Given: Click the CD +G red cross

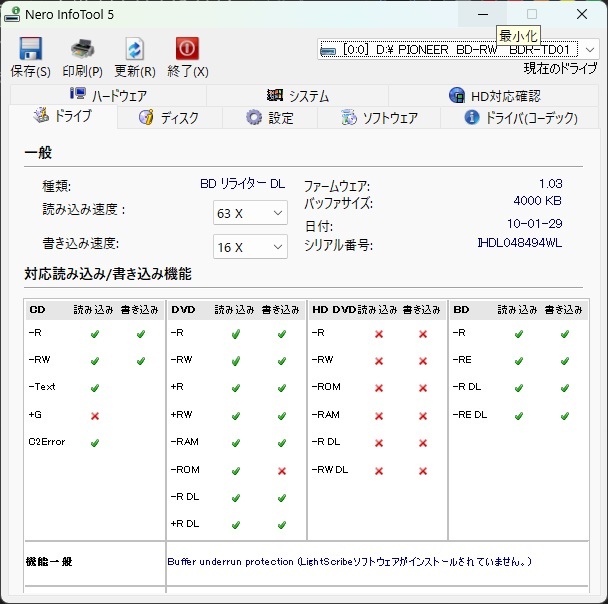Looking at the screenshot, I should point(95,416).
